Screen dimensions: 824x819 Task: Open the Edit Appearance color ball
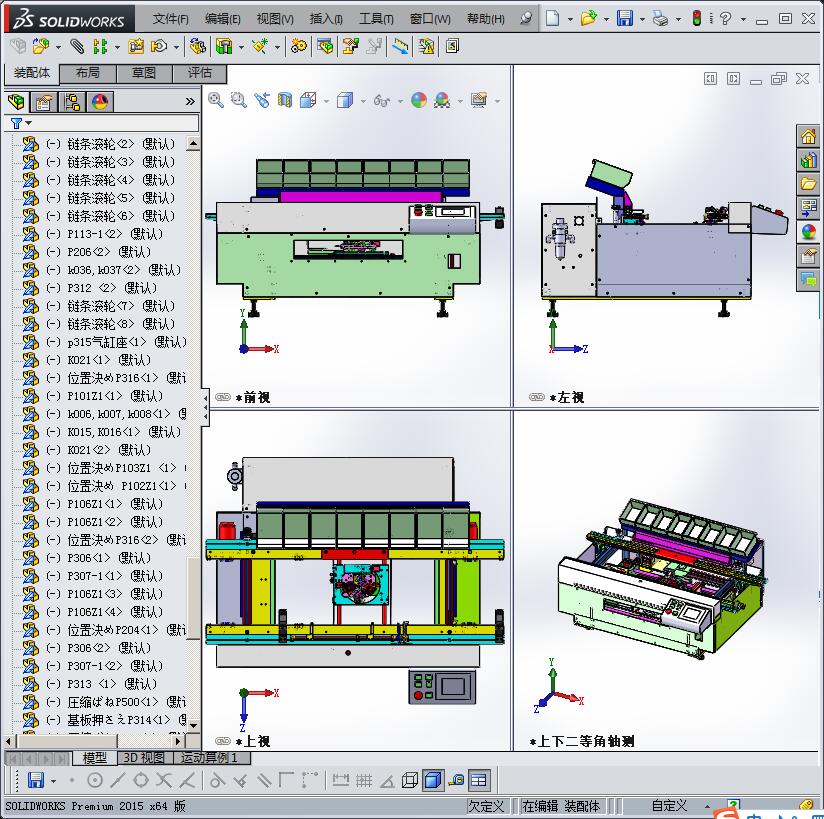pos(419,100)
